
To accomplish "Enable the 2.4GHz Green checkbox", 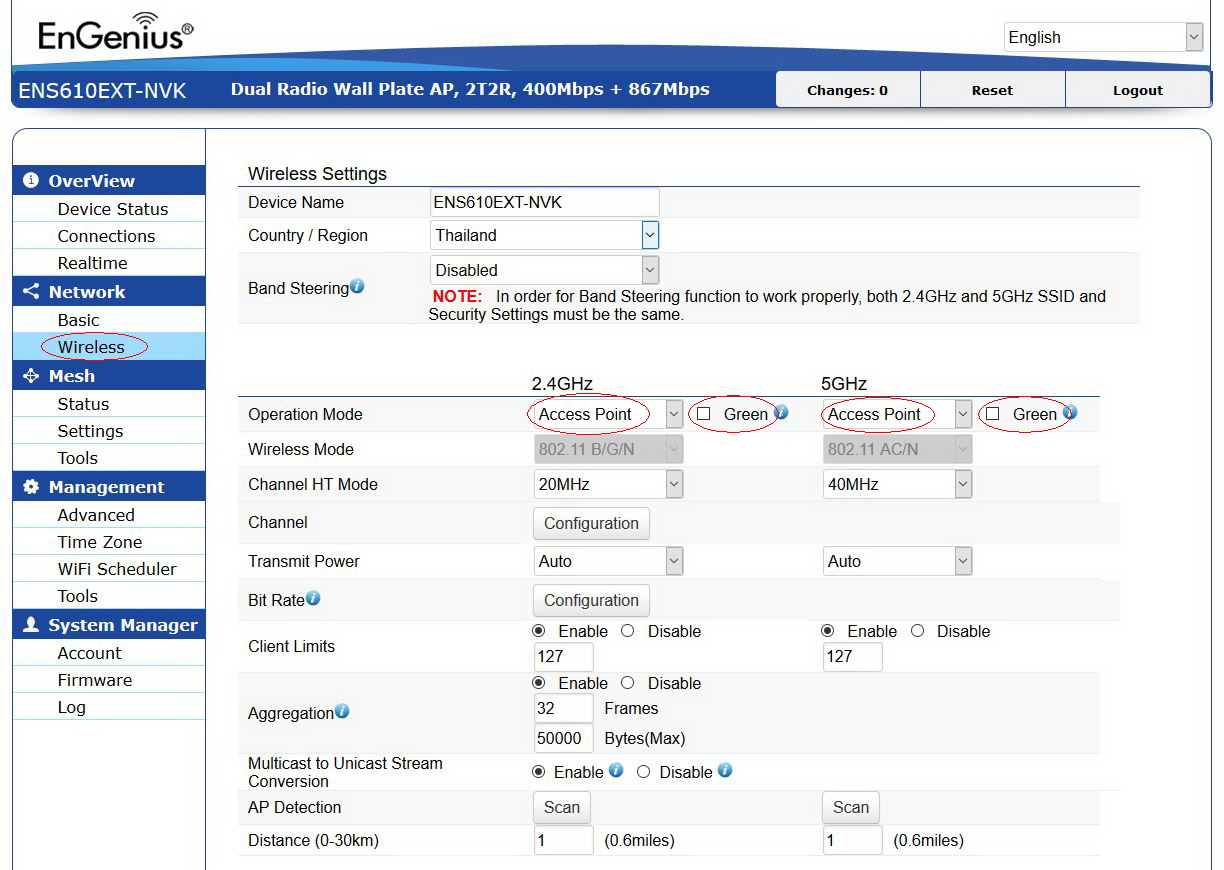I will [703, 413].
